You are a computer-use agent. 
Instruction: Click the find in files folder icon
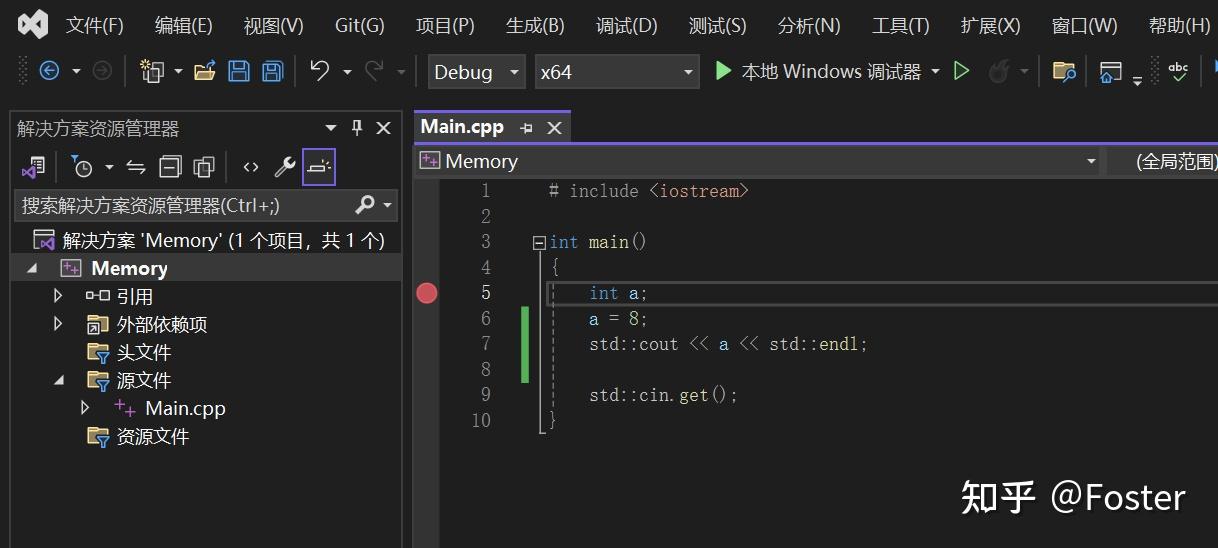(x=1064, y=71)
